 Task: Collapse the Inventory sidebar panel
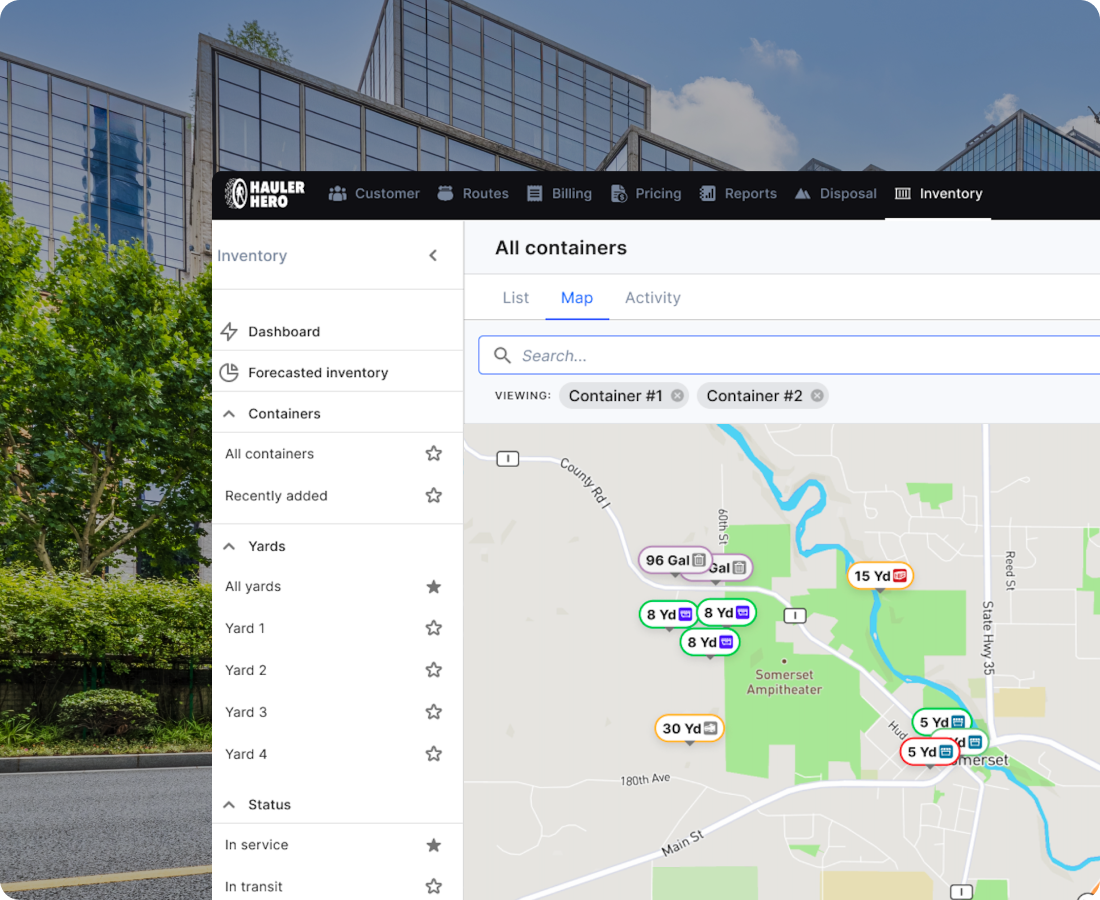click(433, 255)
